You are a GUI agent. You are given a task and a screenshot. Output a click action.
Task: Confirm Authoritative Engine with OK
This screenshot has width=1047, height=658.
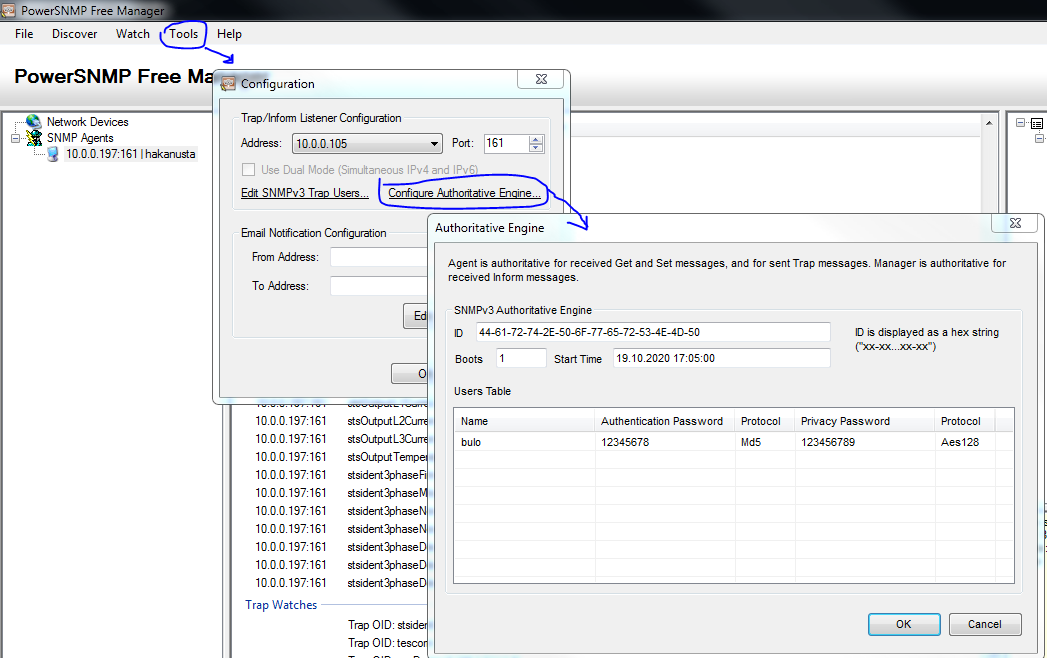903,624
